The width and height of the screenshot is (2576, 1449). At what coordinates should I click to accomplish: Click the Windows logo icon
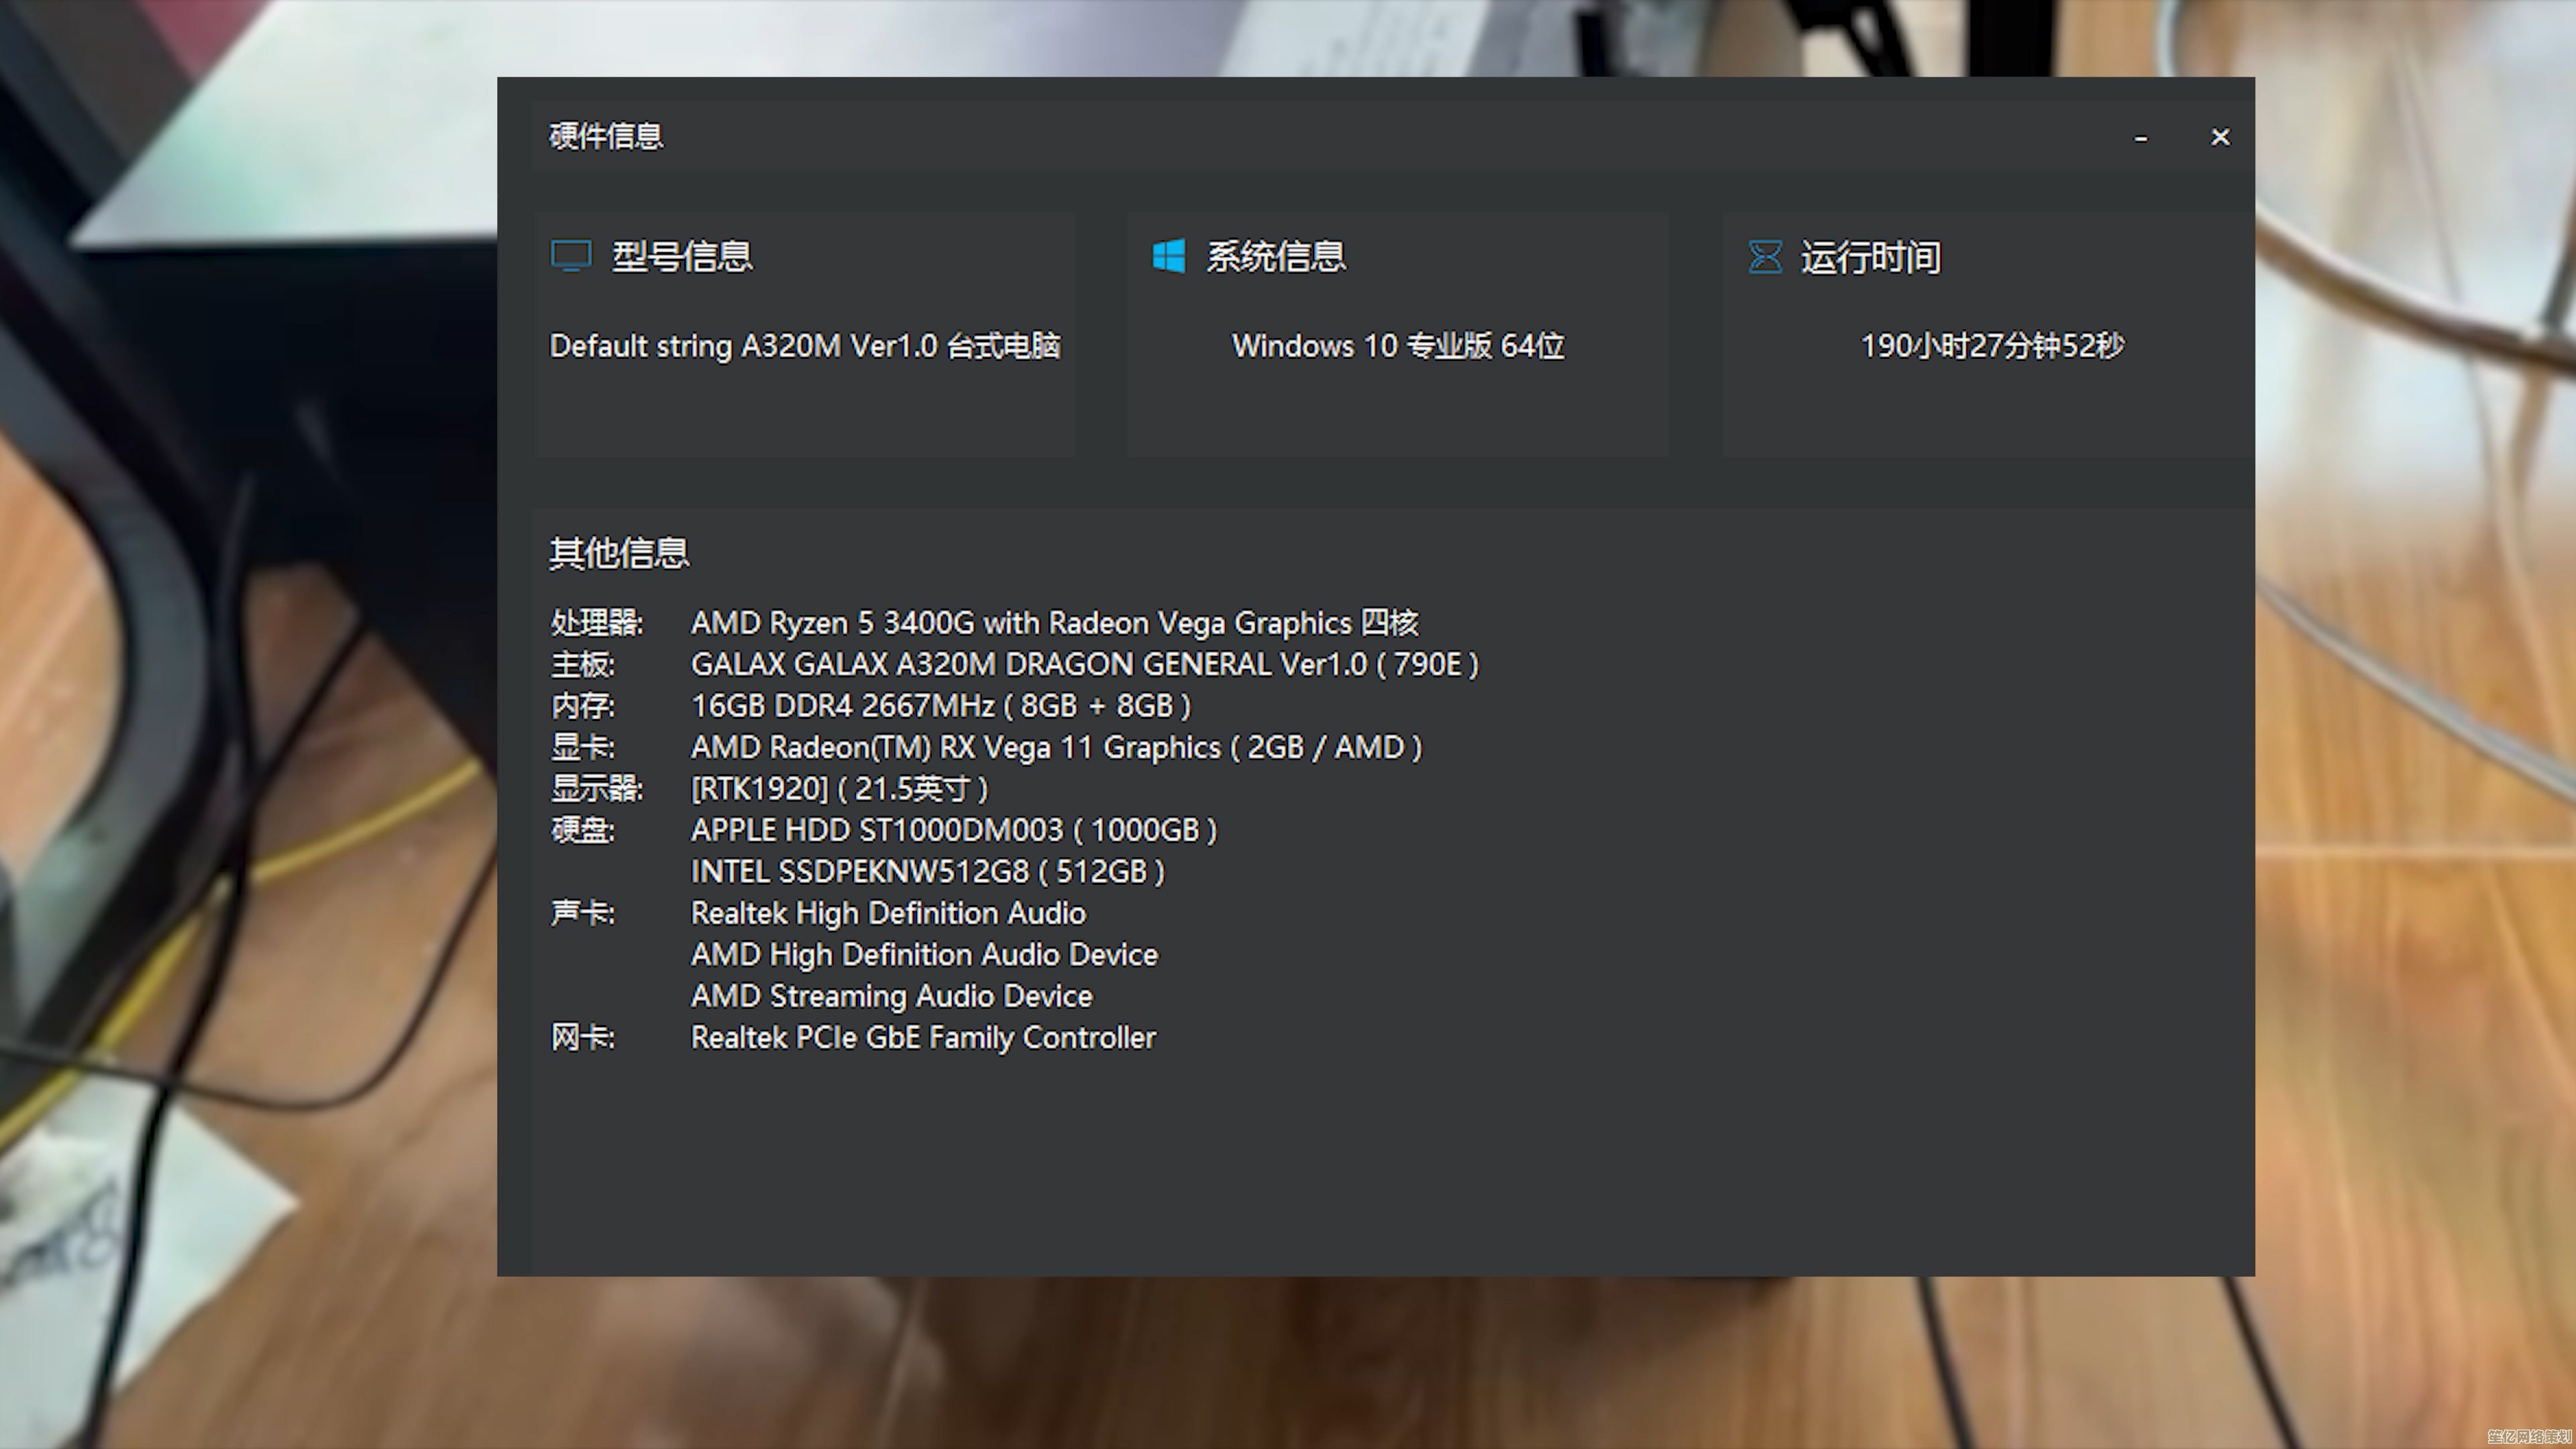click(x=1168, y=256)
